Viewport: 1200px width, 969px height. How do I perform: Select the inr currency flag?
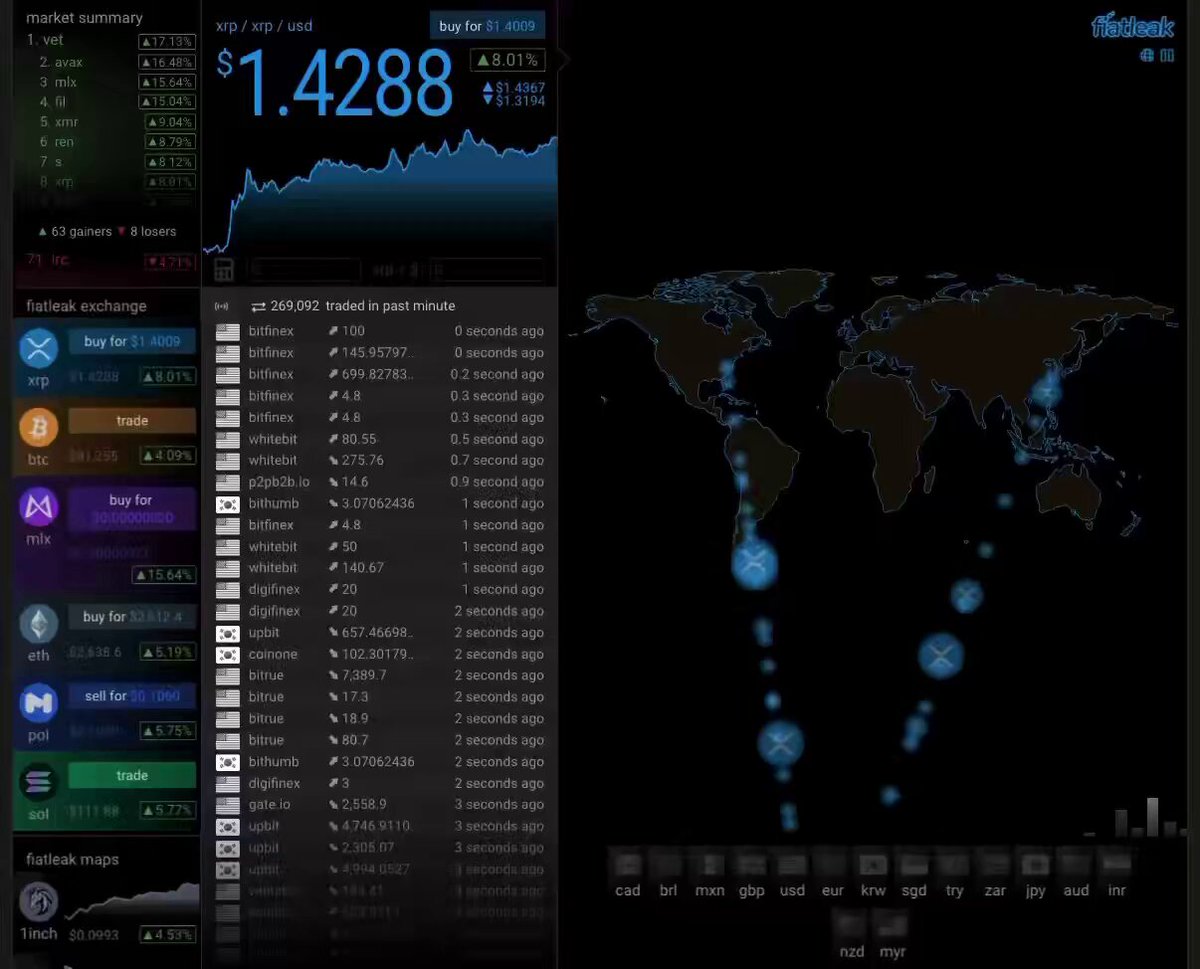[x=1117, y=865]
